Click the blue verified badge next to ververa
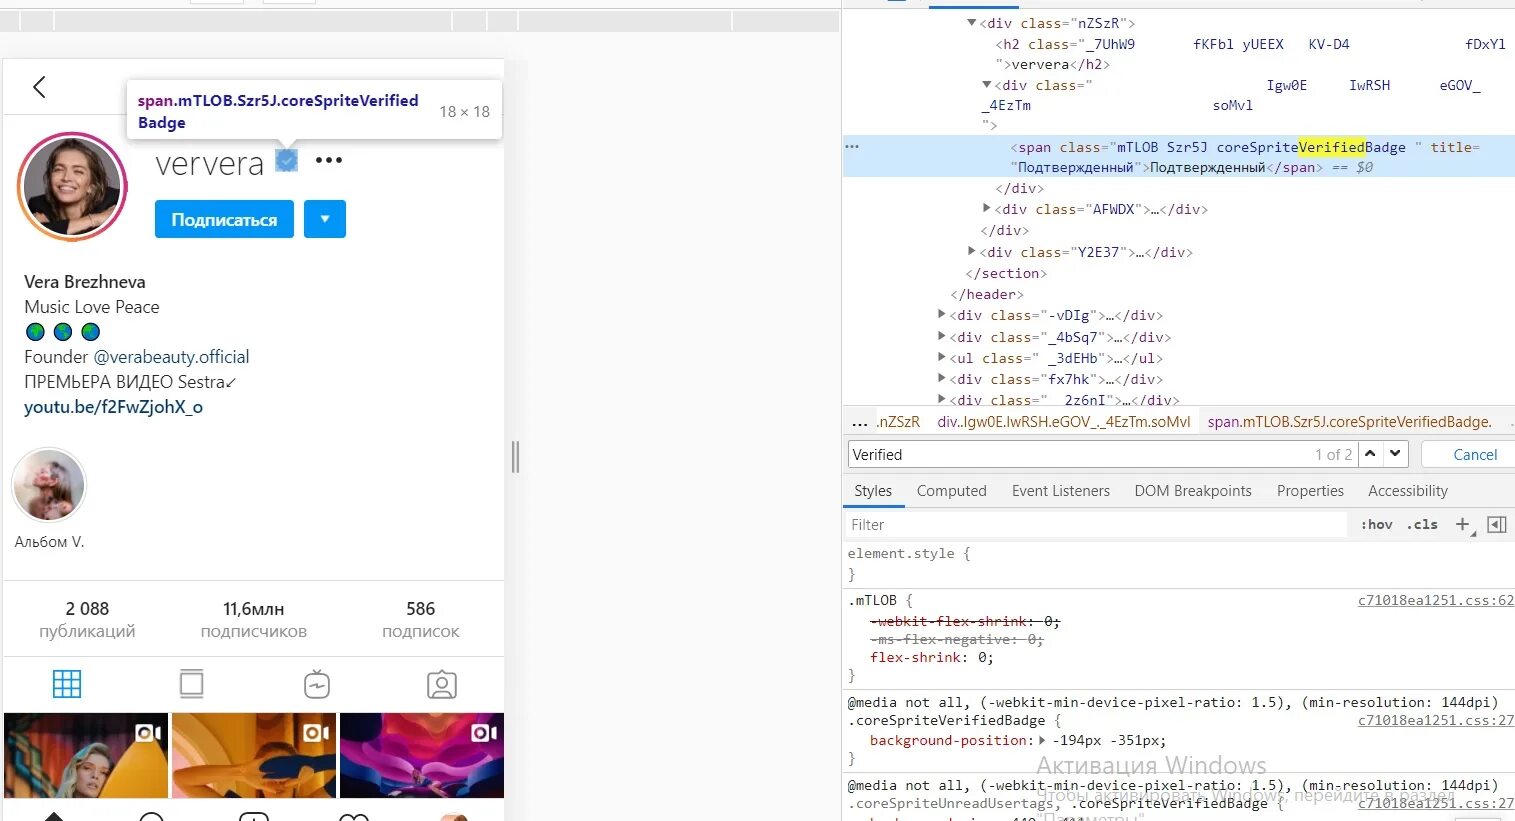 287,160
